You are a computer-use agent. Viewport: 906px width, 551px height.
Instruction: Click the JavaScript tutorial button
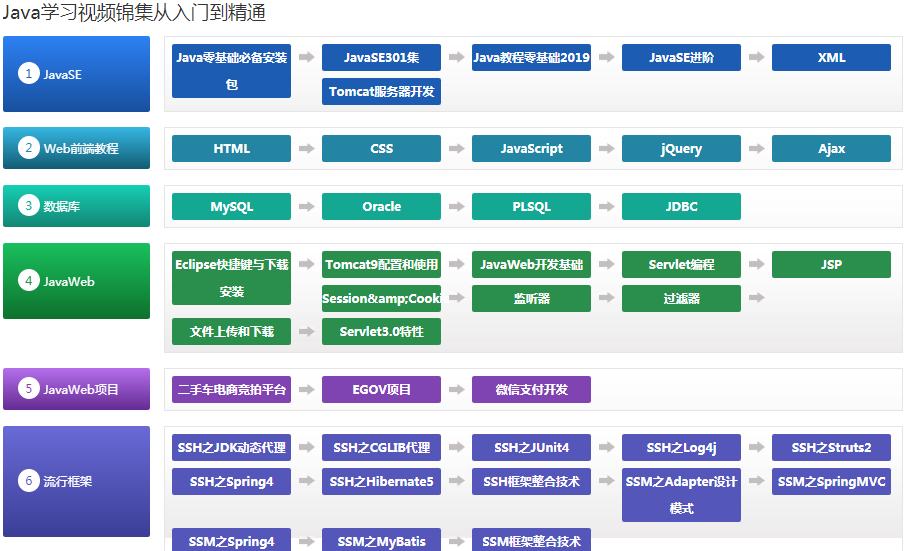[531, 149]
